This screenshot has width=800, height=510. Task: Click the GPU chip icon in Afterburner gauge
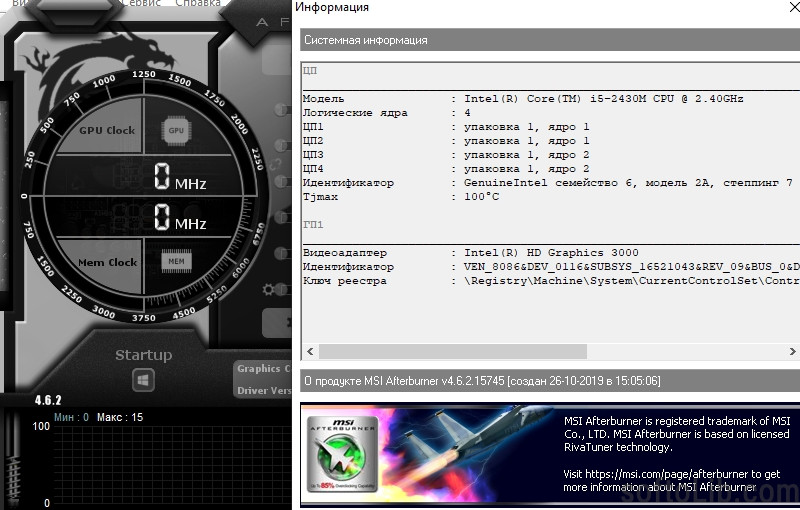pos(176,130)
